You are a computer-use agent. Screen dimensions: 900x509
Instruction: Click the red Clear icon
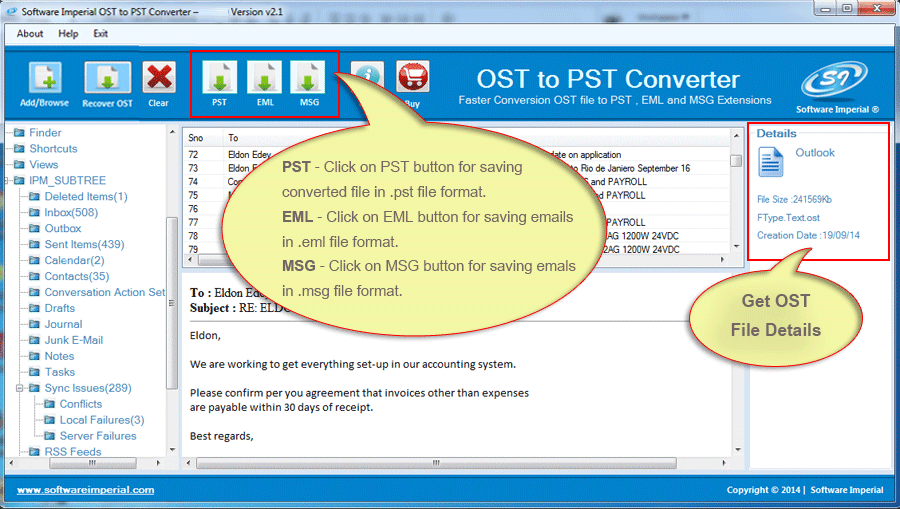[x=159, y=77]
